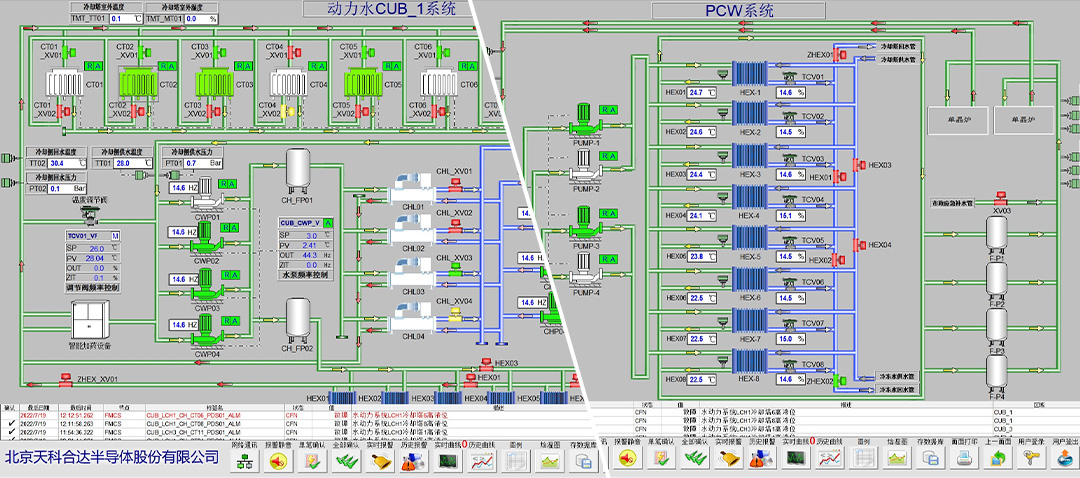Click the 网络通讯 network communication icon
Screen dimensions: 1080x478
click(245, 461)
